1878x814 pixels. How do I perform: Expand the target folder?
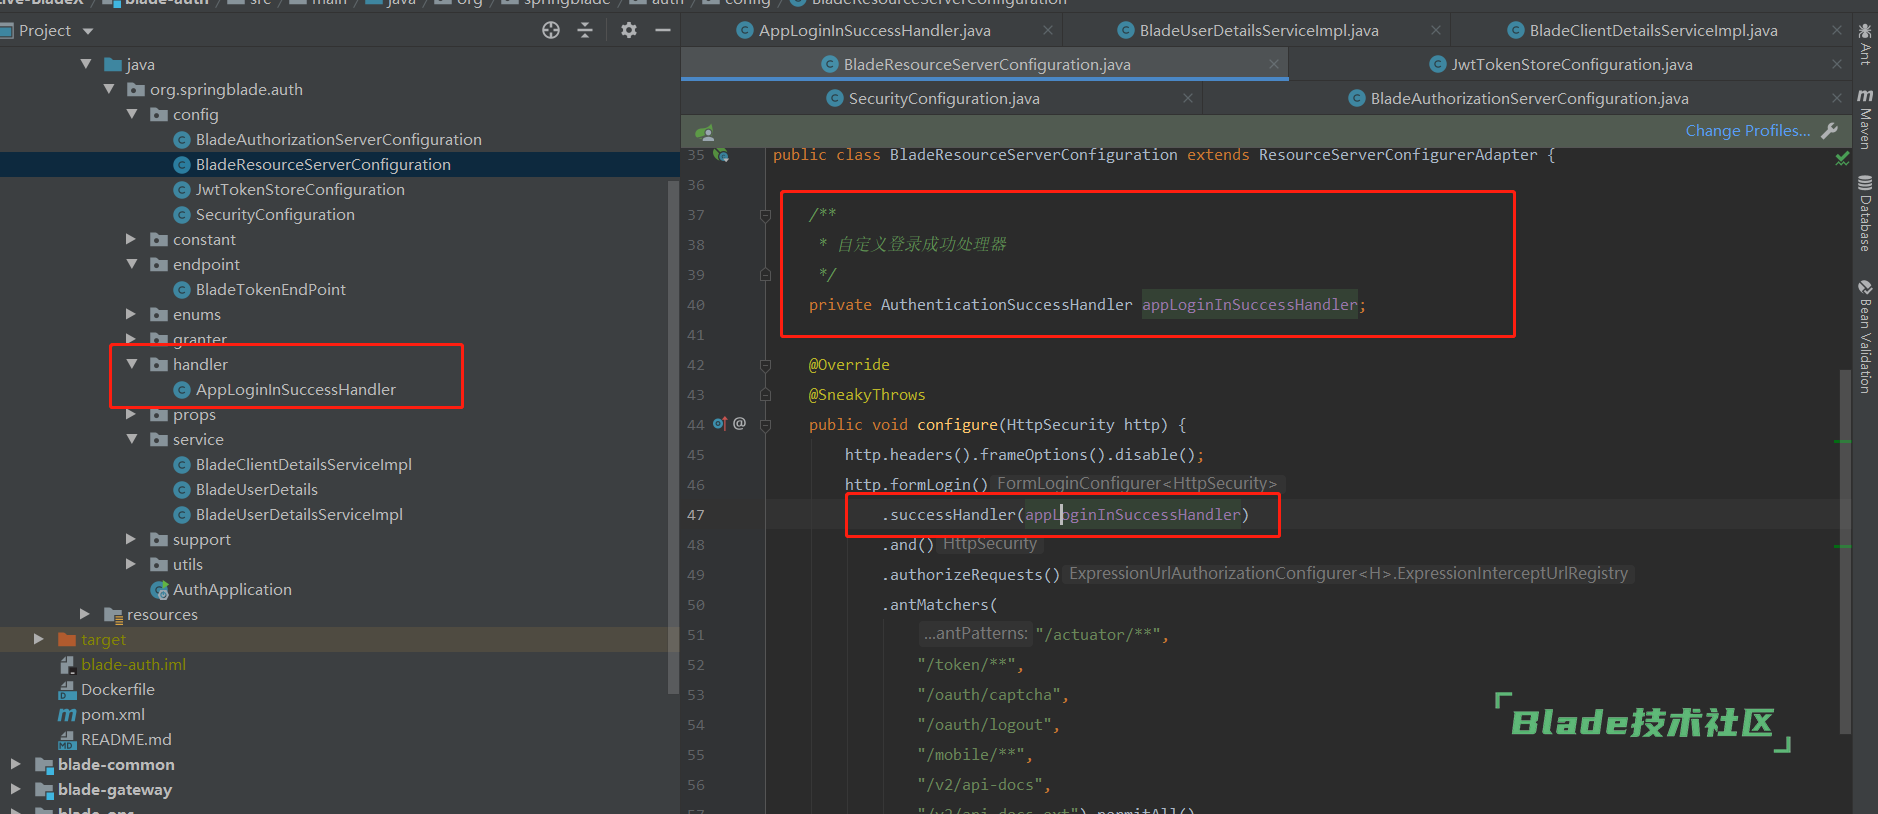pos(39,639)
